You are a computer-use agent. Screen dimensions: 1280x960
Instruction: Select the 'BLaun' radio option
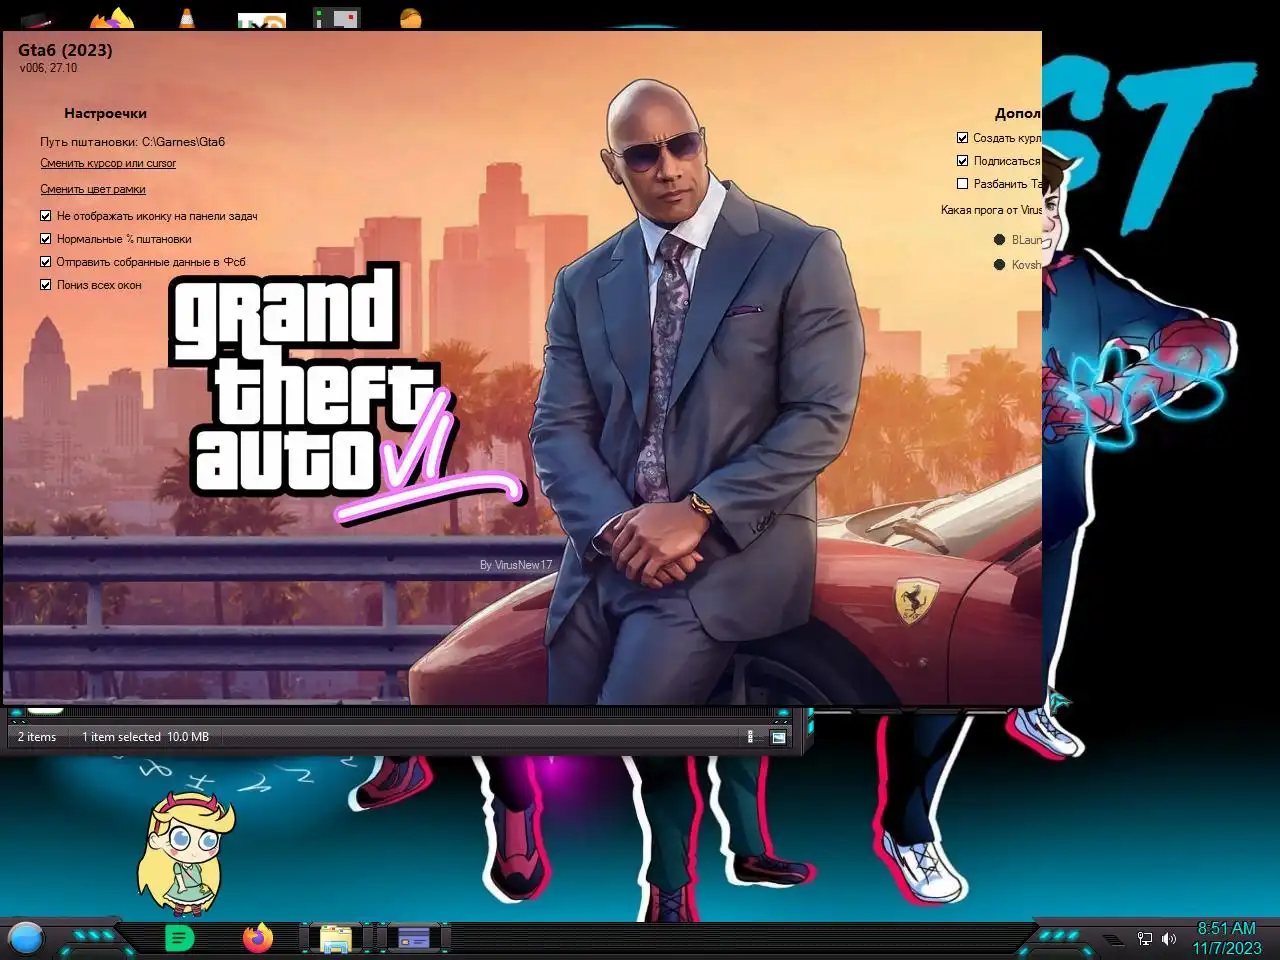click(999, 239)
